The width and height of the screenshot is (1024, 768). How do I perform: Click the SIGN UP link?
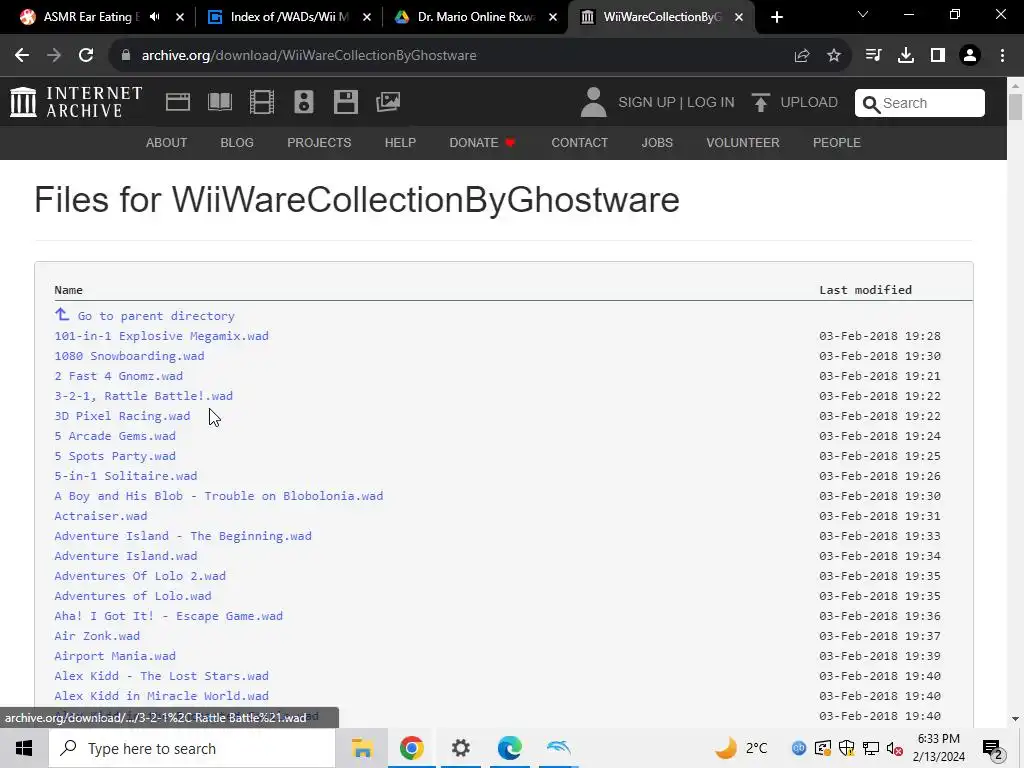[647, 103]
